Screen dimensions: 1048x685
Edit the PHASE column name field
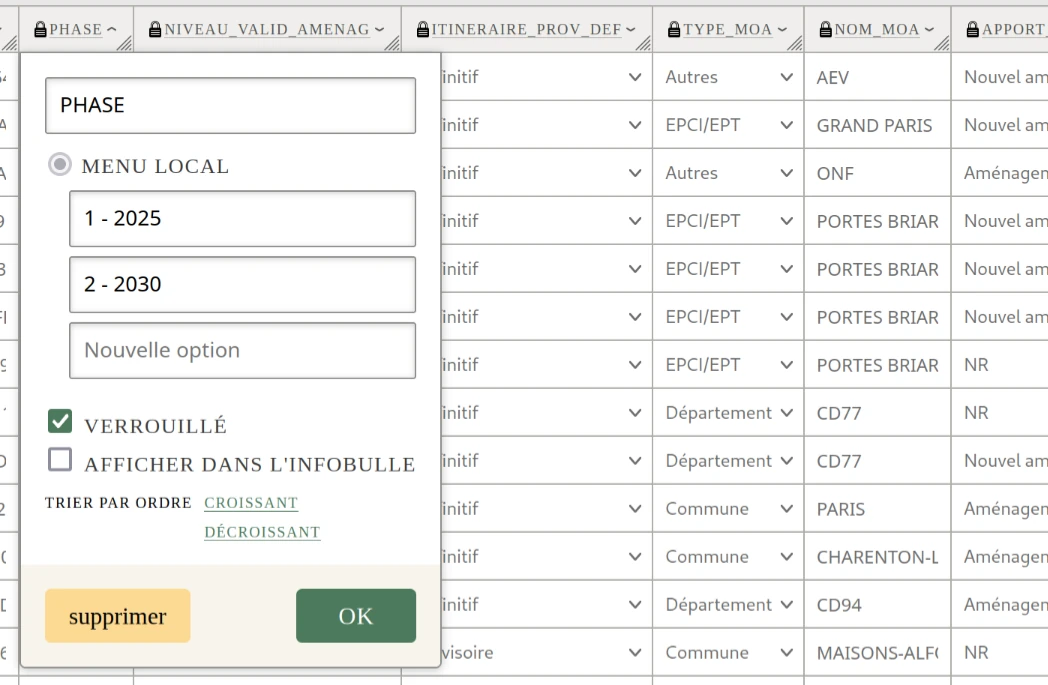230,105
